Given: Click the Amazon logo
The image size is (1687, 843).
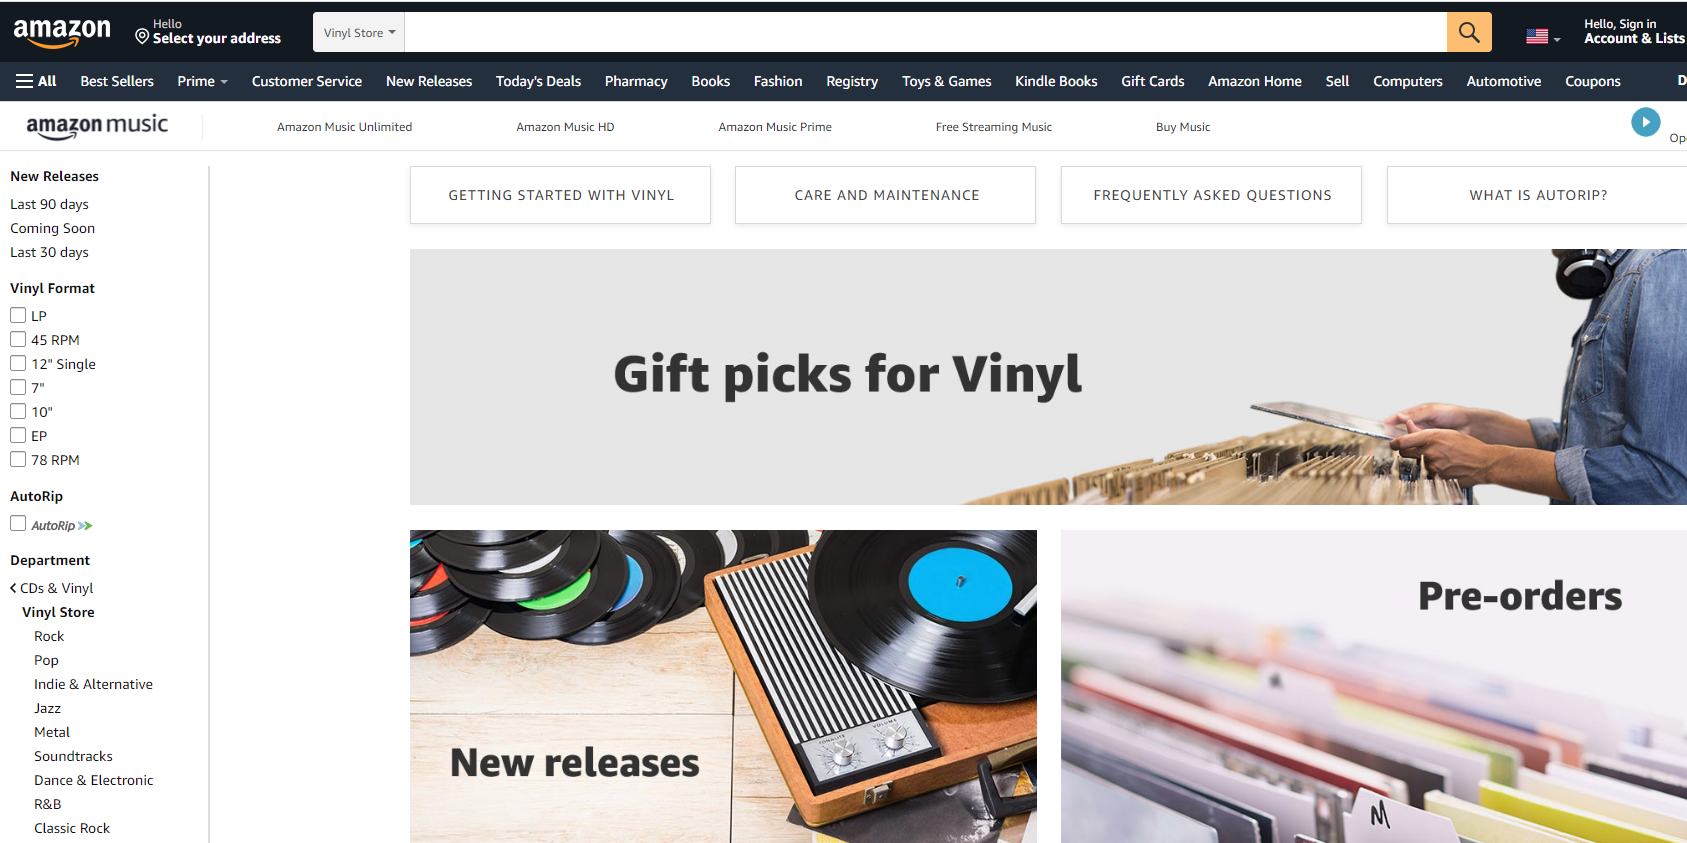Looking at the screenshot, I should (x=62, y=33).
